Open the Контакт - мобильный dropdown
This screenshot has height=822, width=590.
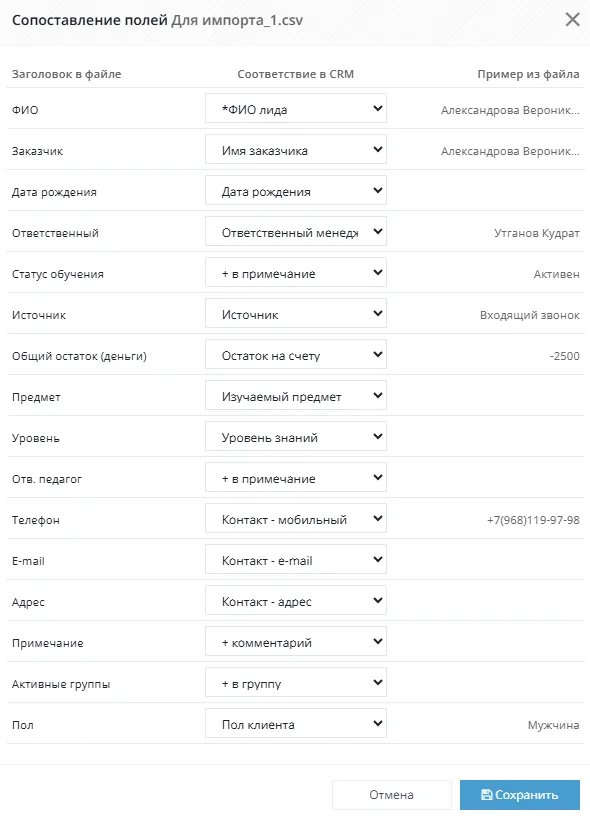pos(296,518)
